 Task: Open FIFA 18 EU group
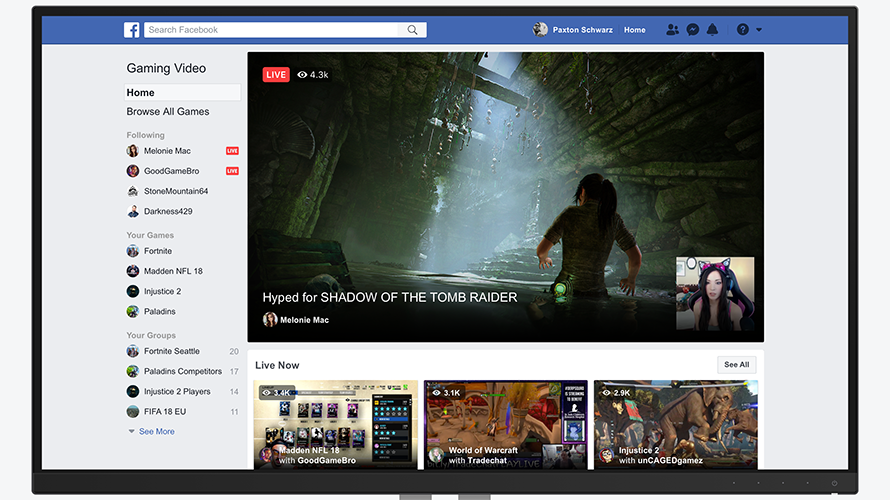tap(165, 411)
